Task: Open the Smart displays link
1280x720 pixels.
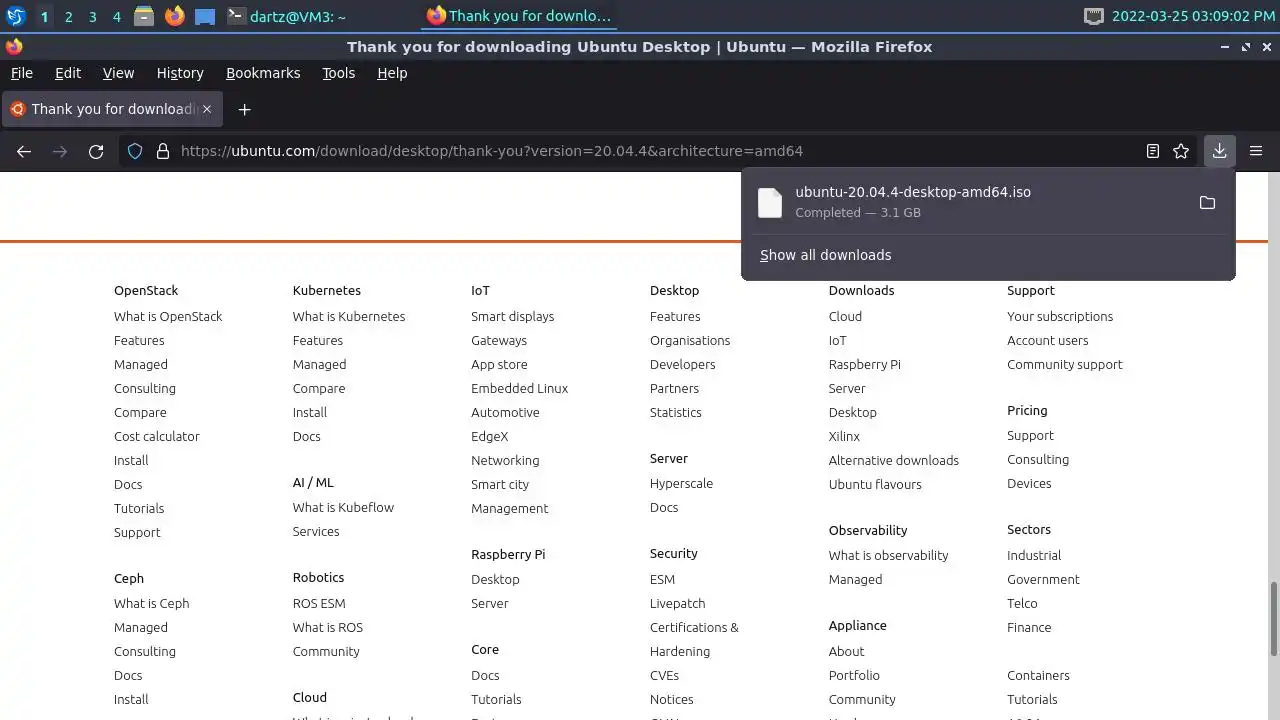Action: point(513,316)
